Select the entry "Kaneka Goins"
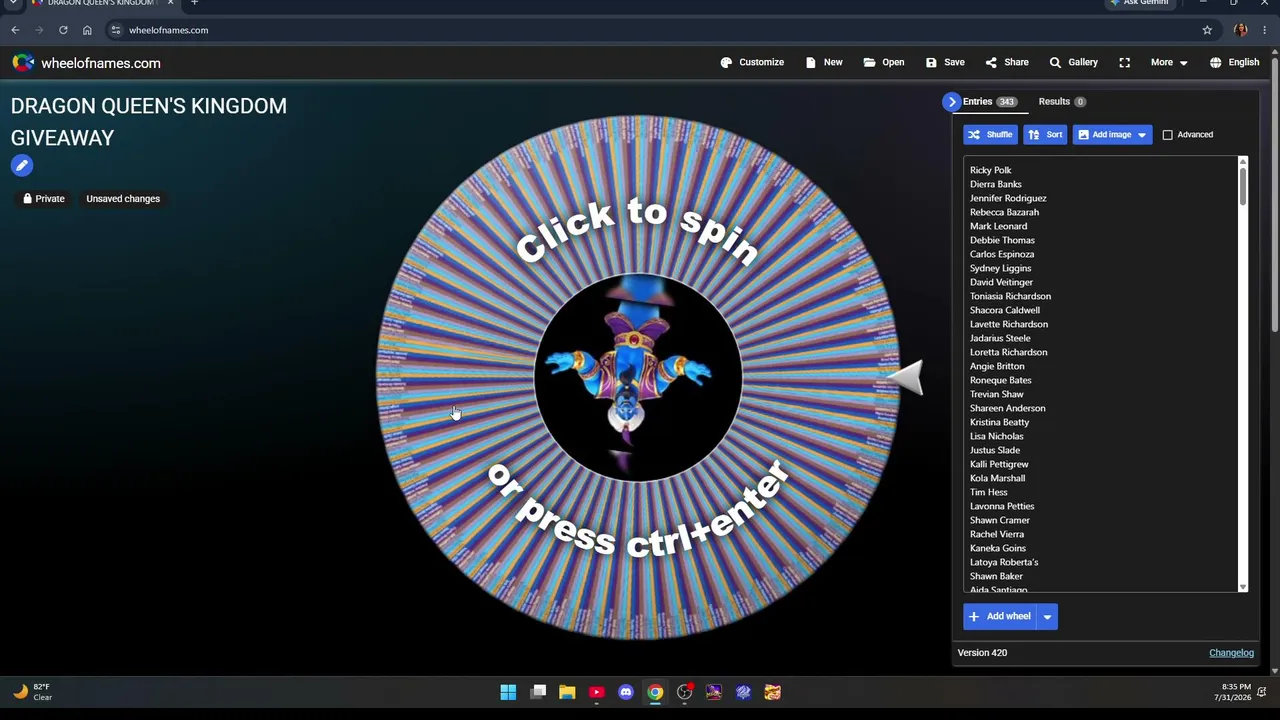This screenshot has height=720, width=1280. tap(997, 548)
